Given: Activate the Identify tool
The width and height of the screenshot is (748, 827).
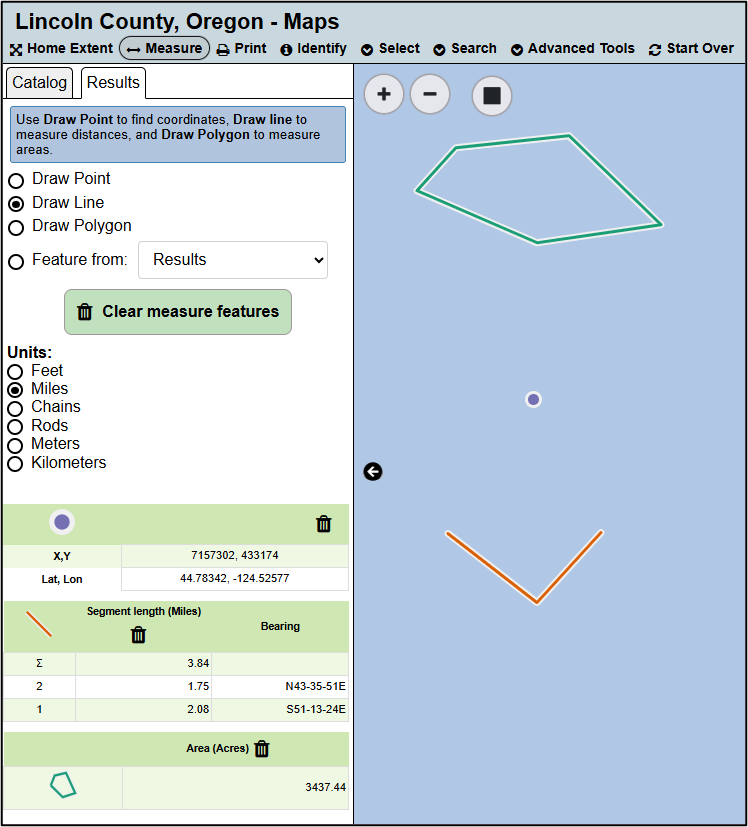Looking at the screenshot, I should [x=313, y=49].
